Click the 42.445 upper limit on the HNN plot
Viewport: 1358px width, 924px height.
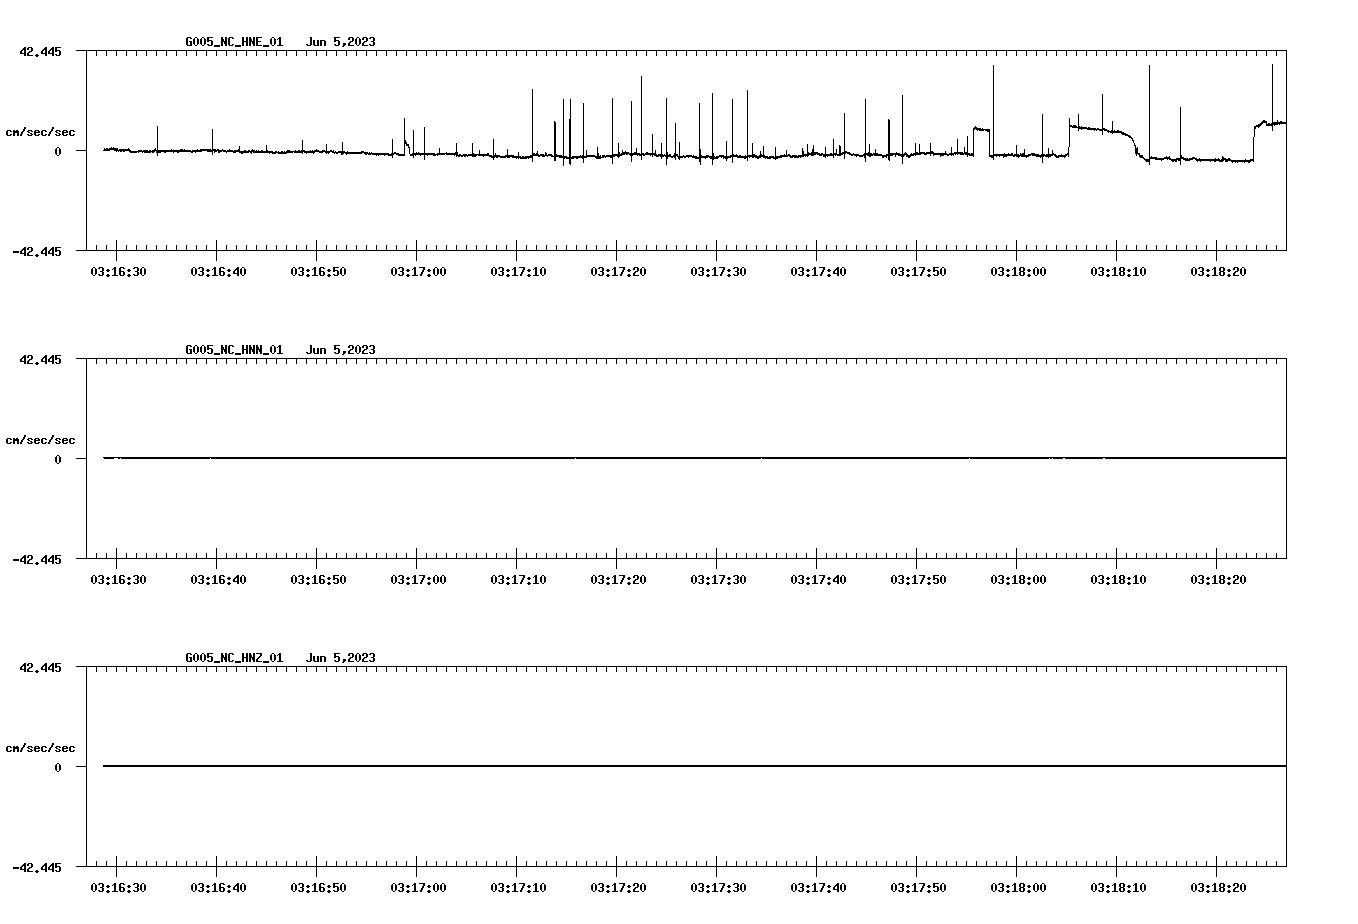click(x=40, y=359)
